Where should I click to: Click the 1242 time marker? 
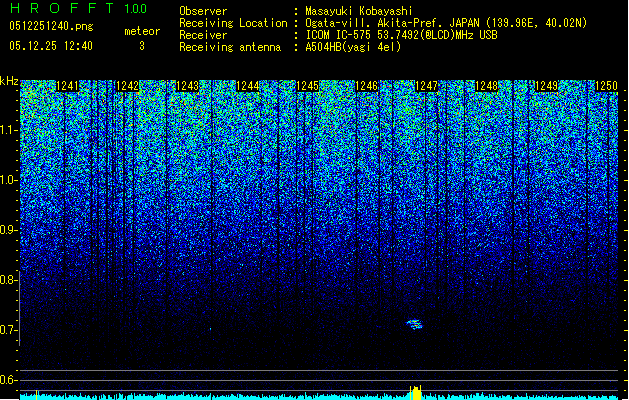click(127, 86)
